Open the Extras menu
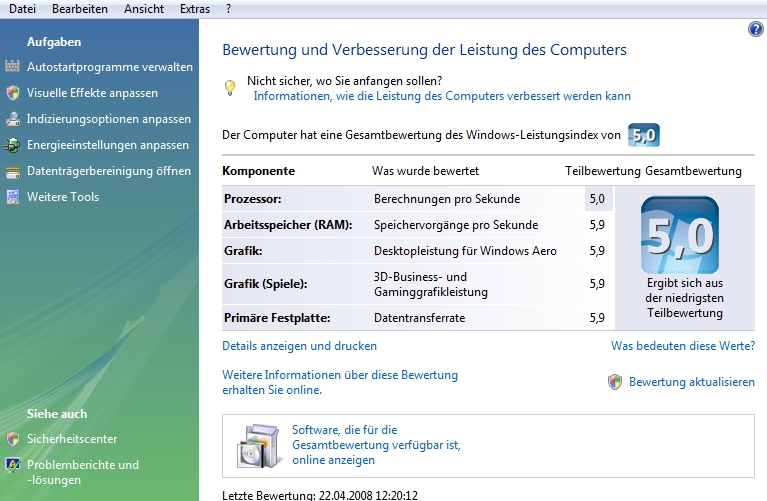This screenshot has width=767, height=501. [195, 9]
